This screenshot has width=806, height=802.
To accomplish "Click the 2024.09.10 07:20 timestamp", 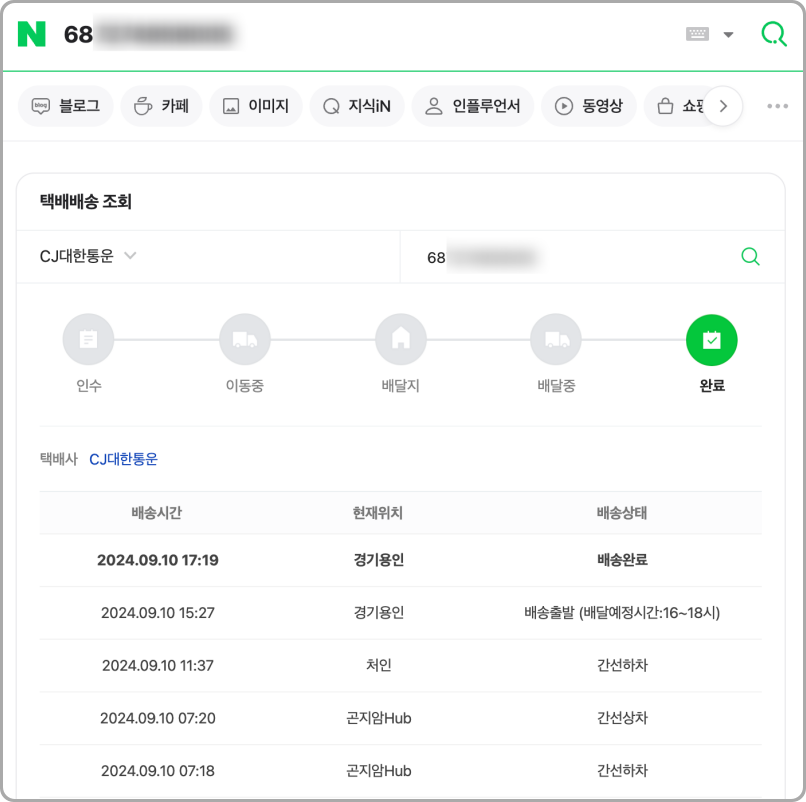I will pos(158,718).
